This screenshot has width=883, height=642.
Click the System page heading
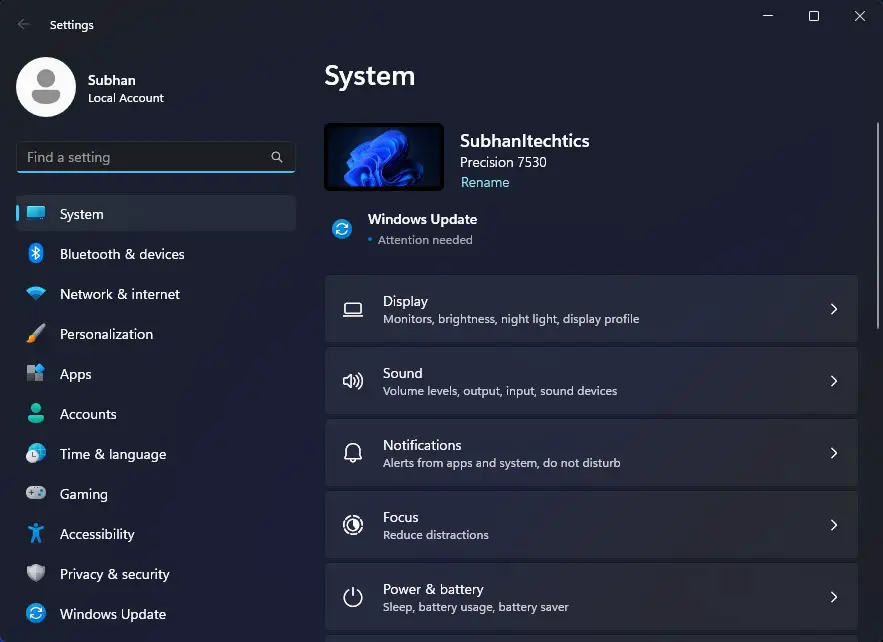tap(370, 76)
